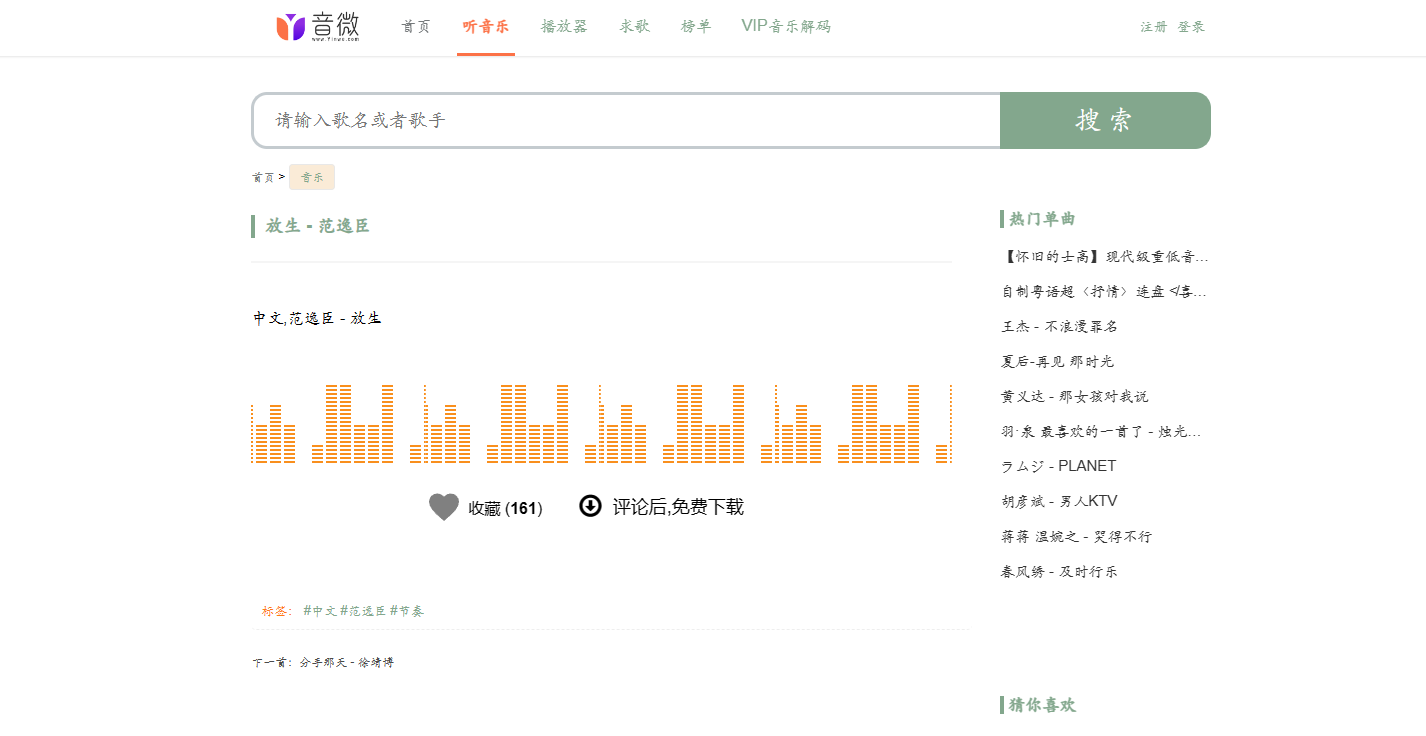Click the 中文,范逸臣 - 放生 subtitle text
Screen dimensions: 1426x736
coord(317,318)
